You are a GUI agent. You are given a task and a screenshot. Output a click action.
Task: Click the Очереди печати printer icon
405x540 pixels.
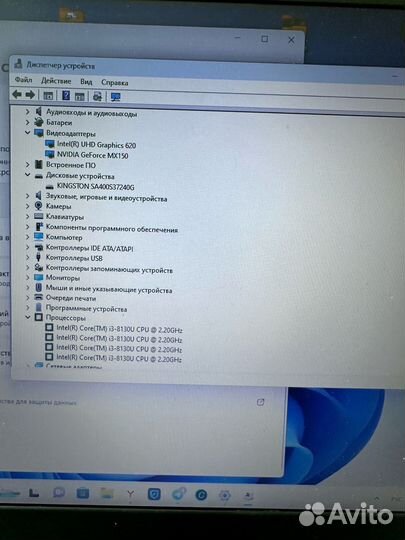point(39,297)
